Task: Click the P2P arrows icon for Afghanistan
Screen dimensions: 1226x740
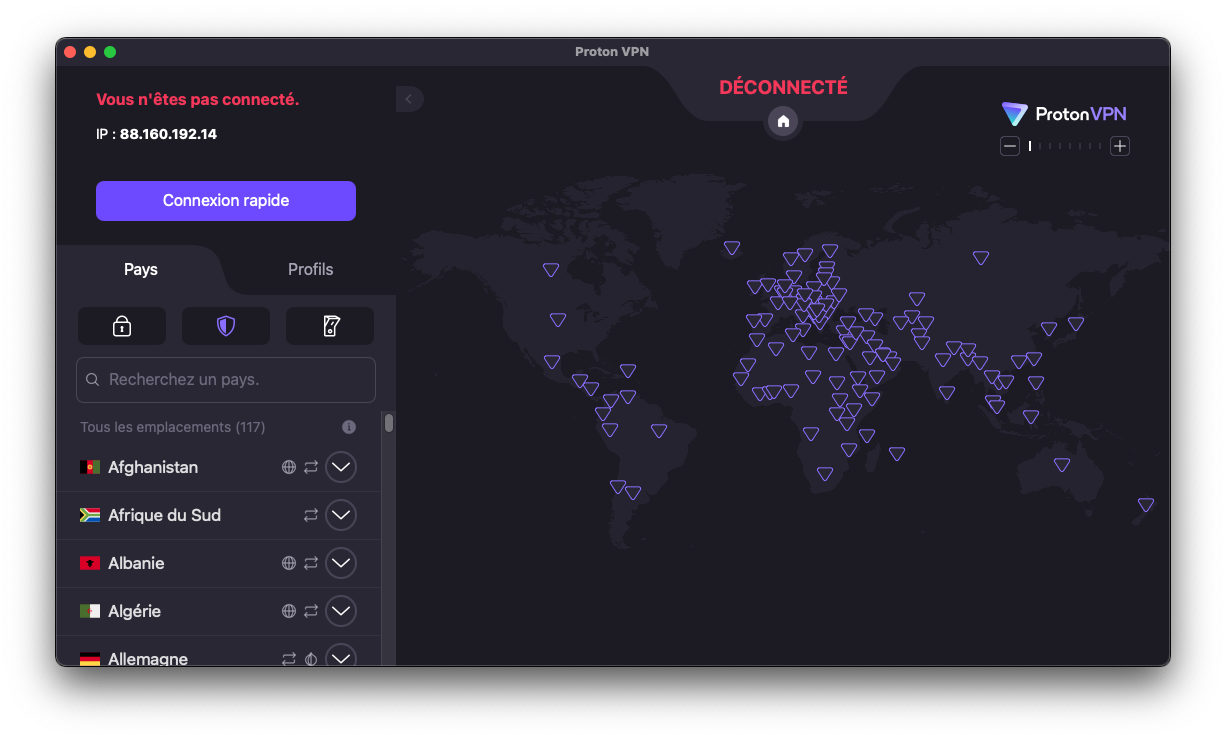Action: pyautogui.click(x=311, y=467)
